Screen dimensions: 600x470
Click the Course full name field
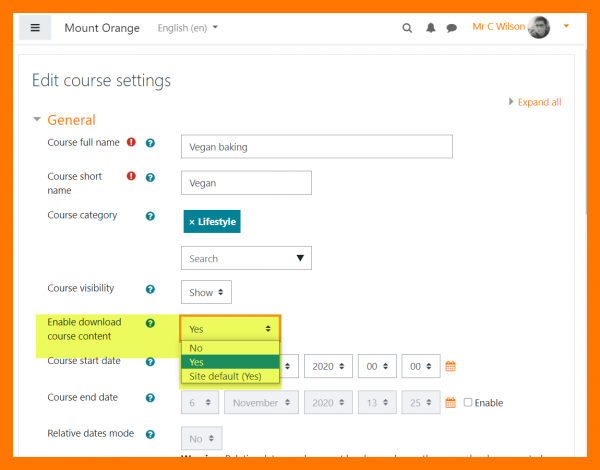coord(316,147)
